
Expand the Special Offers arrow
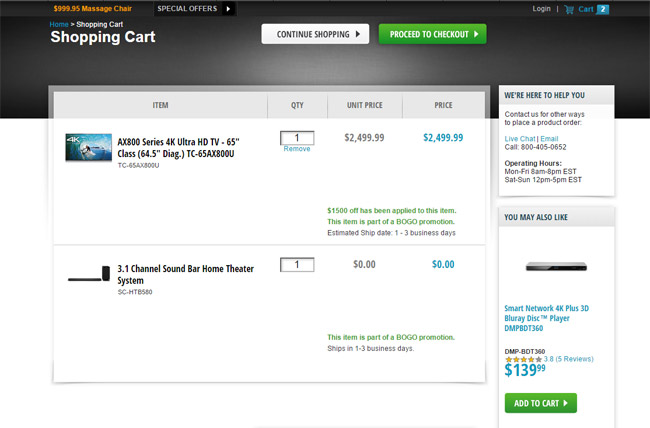pos(228,9)
